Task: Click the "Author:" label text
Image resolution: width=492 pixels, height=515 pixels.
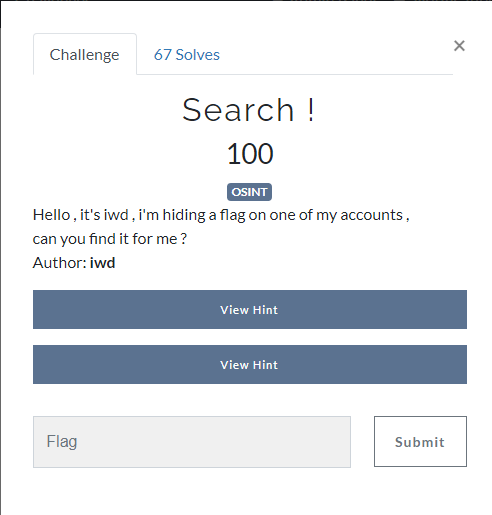Action: point(60,263)
